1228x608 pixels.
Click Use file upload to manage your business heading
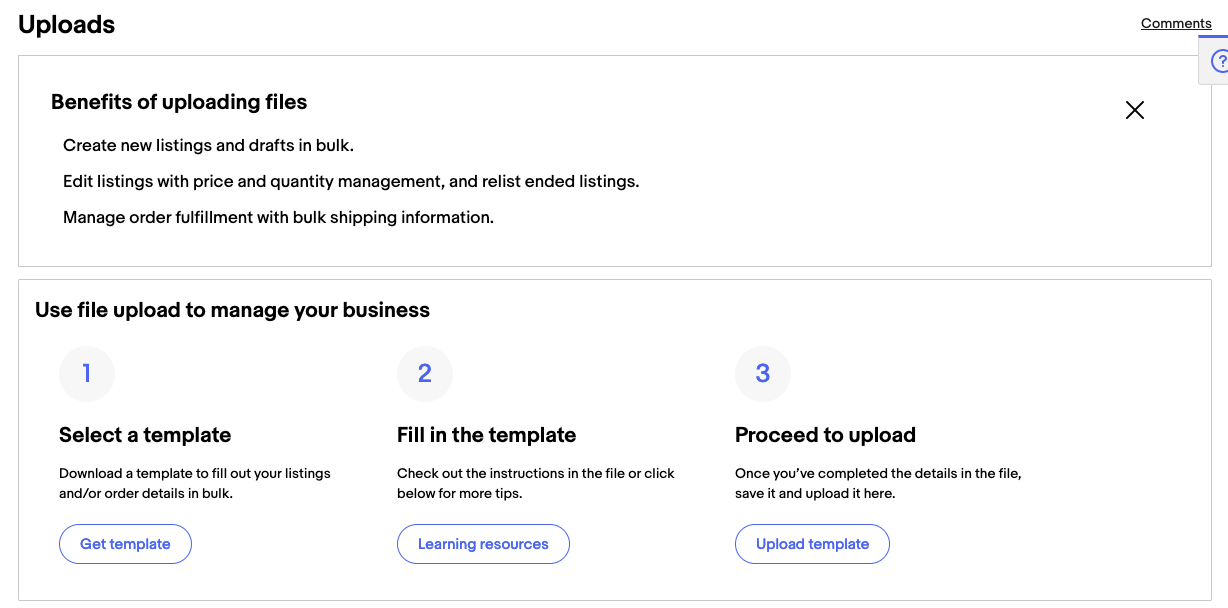coord(232,310)
